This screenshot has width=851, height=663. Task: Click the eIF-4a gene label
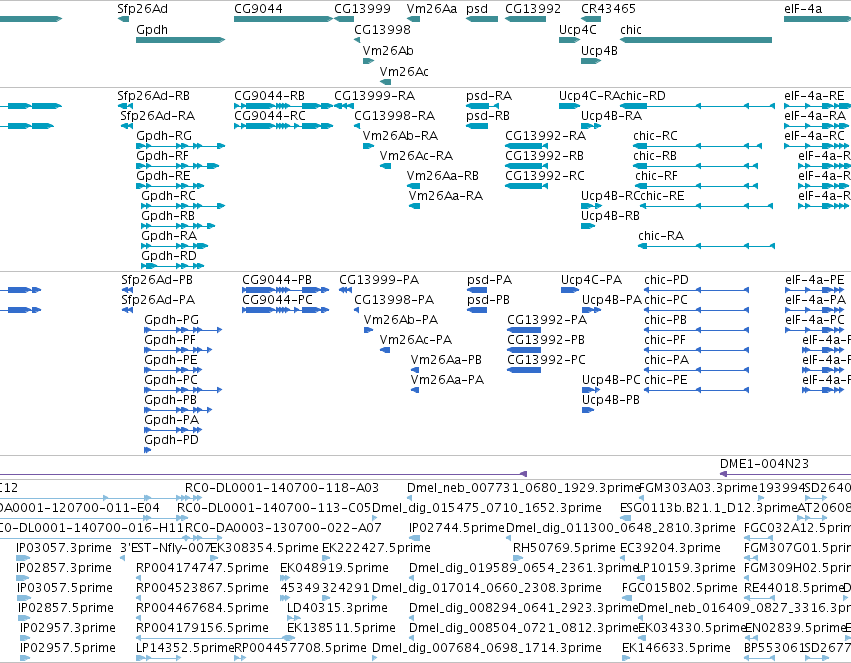coord(803,9)
